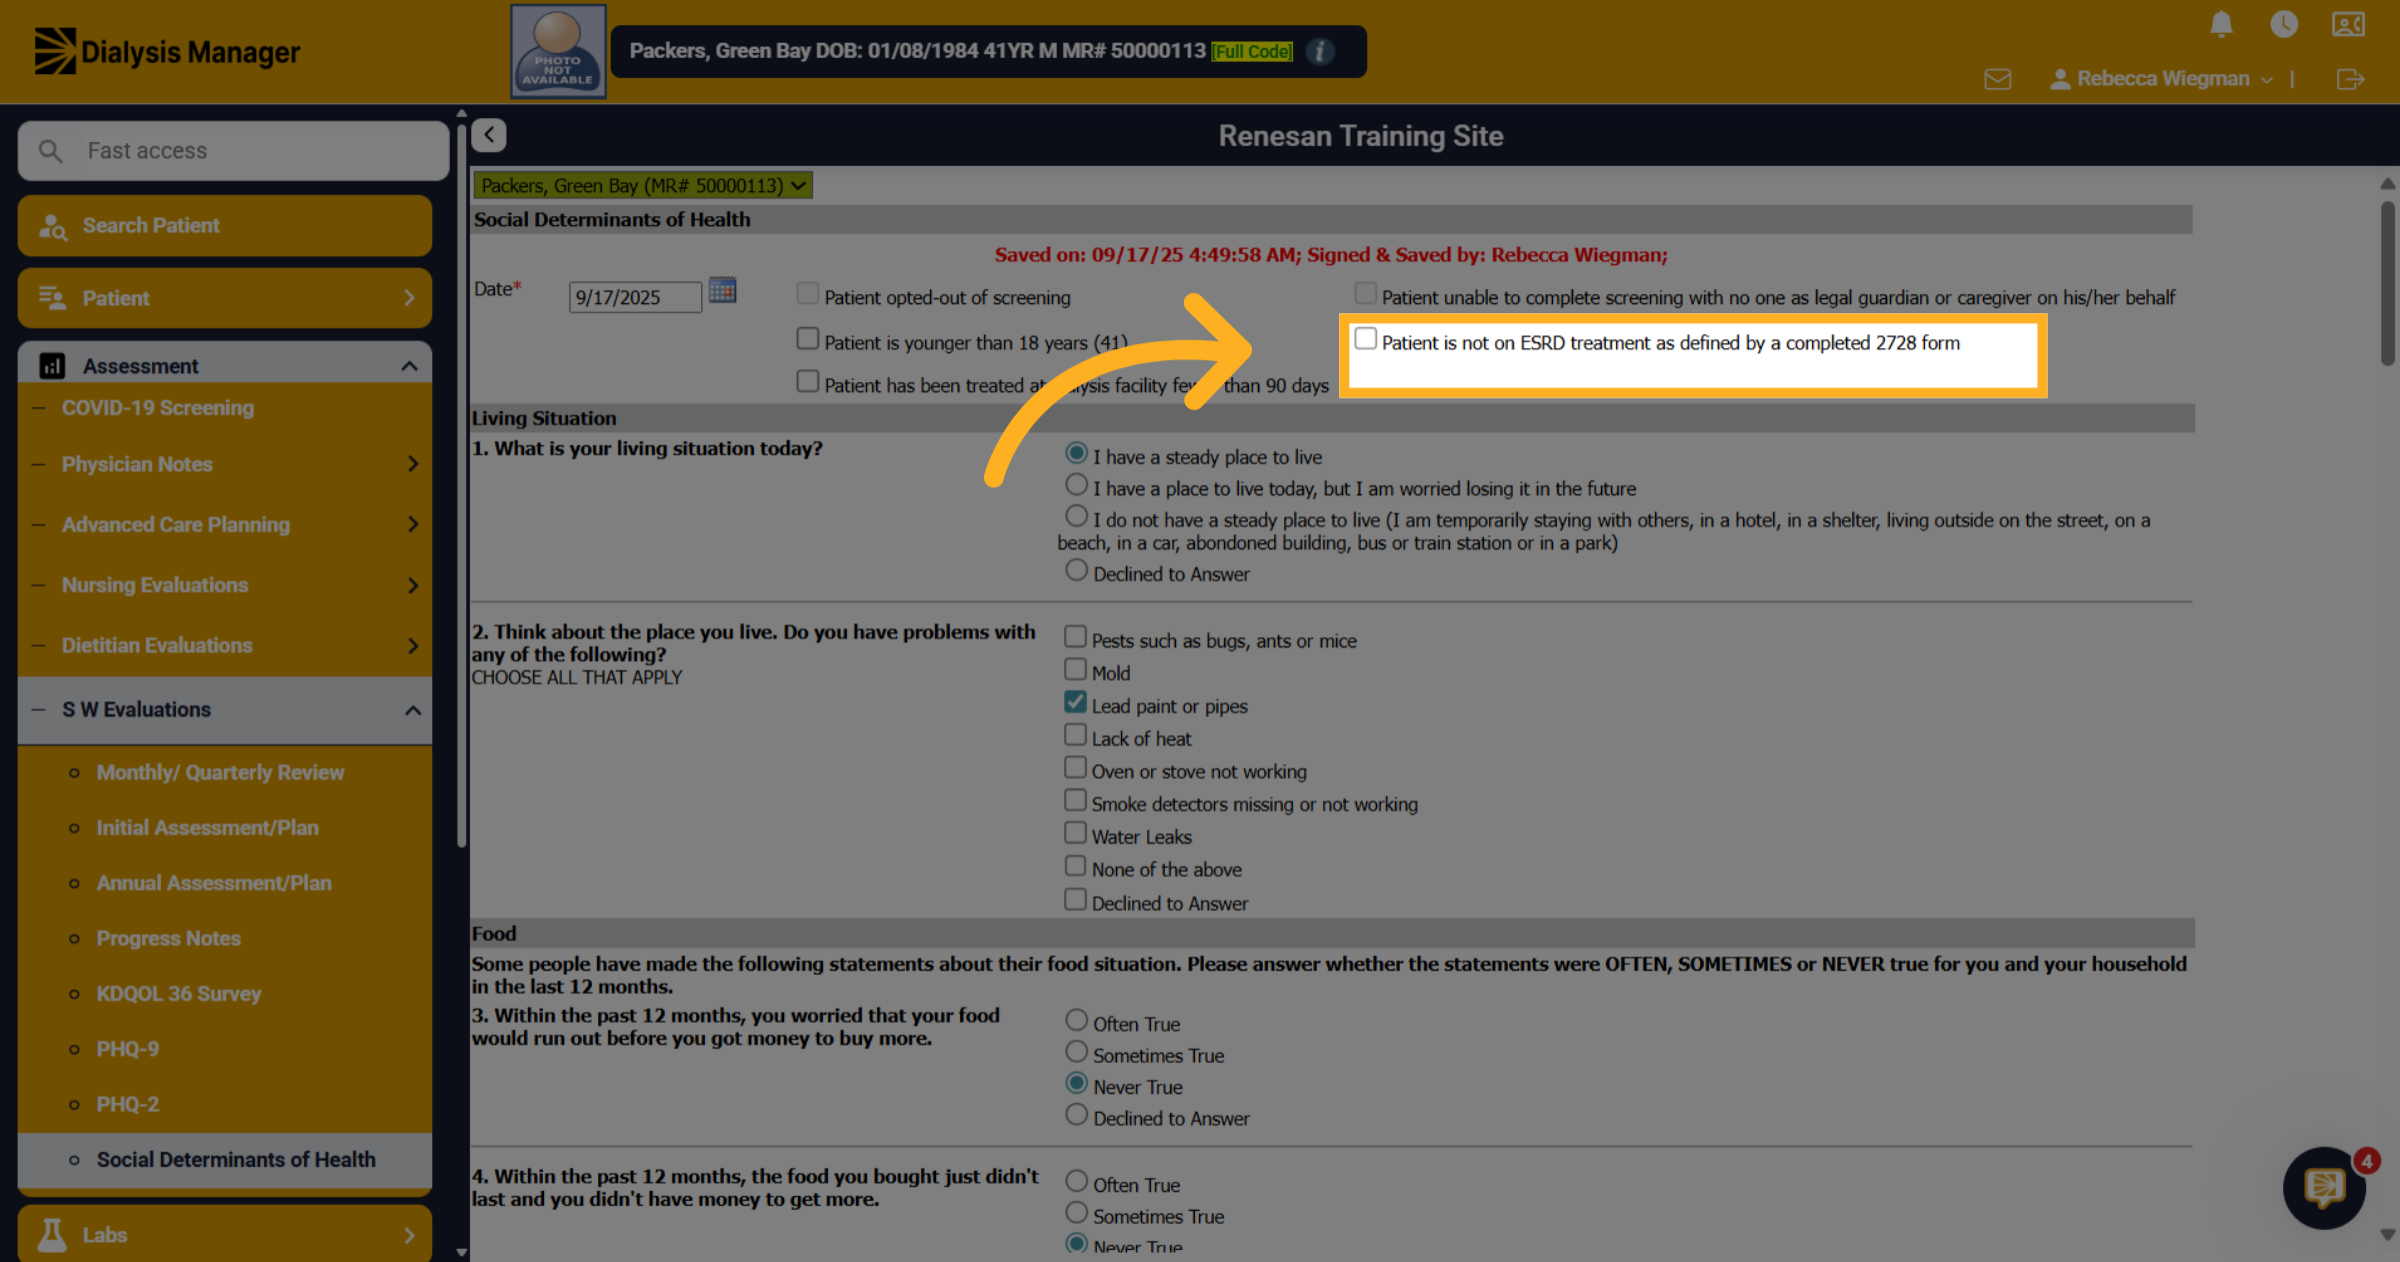Viewport: 2400px width, 1262px height.
Task: Select Declined to Answer for living situation
Action: click(1076, 570)
